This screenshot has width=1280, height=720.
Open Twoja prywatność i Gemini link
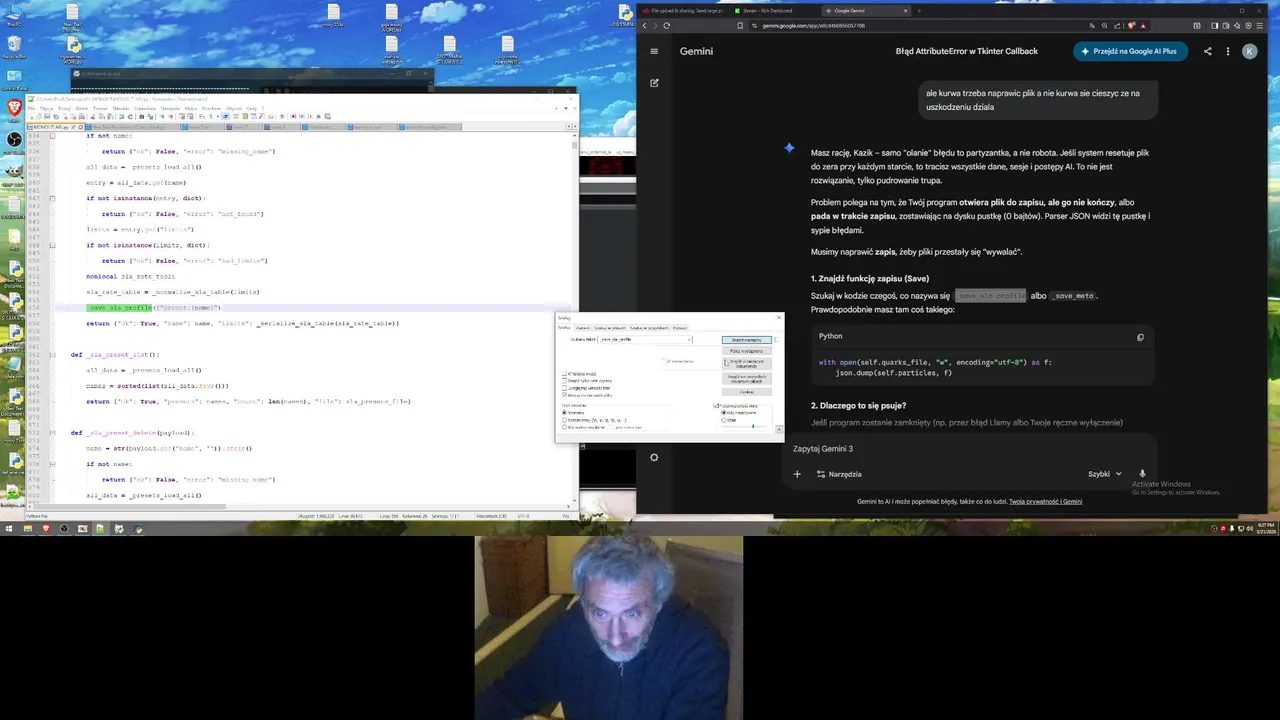(x=1045, y=501)
